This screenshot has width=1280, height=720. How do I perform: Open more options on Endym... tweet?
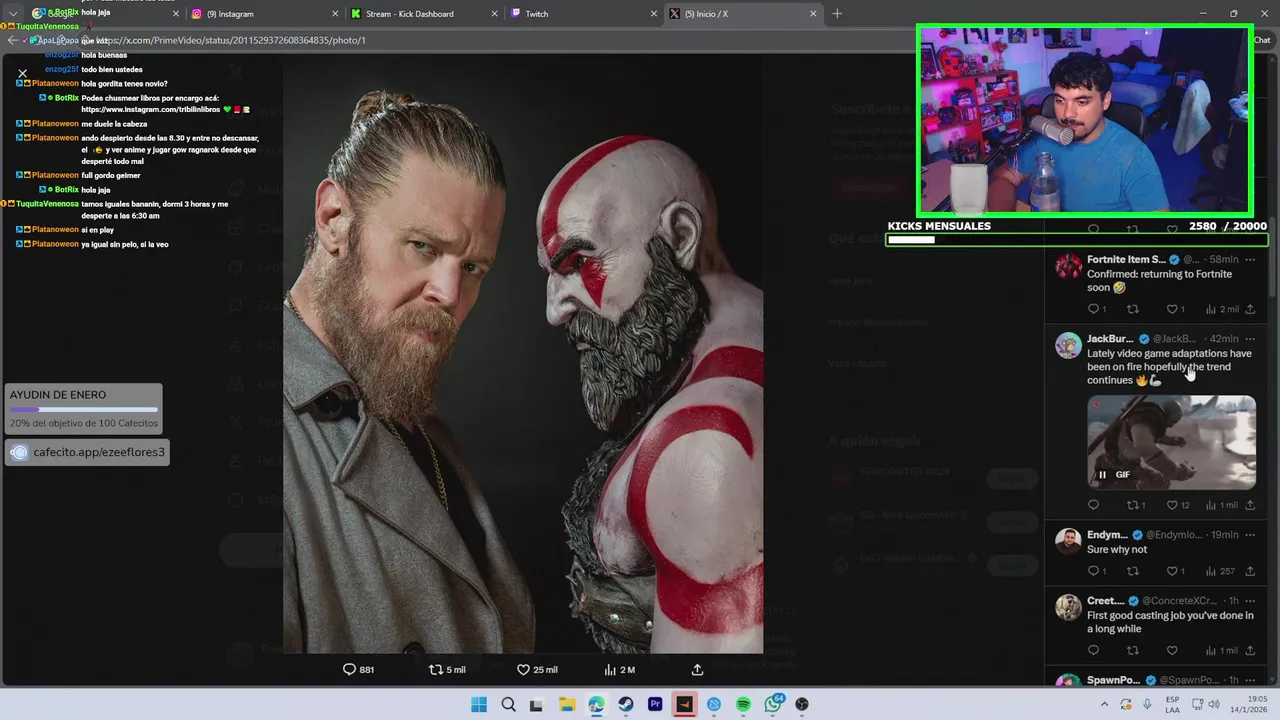coord(1250,535)
